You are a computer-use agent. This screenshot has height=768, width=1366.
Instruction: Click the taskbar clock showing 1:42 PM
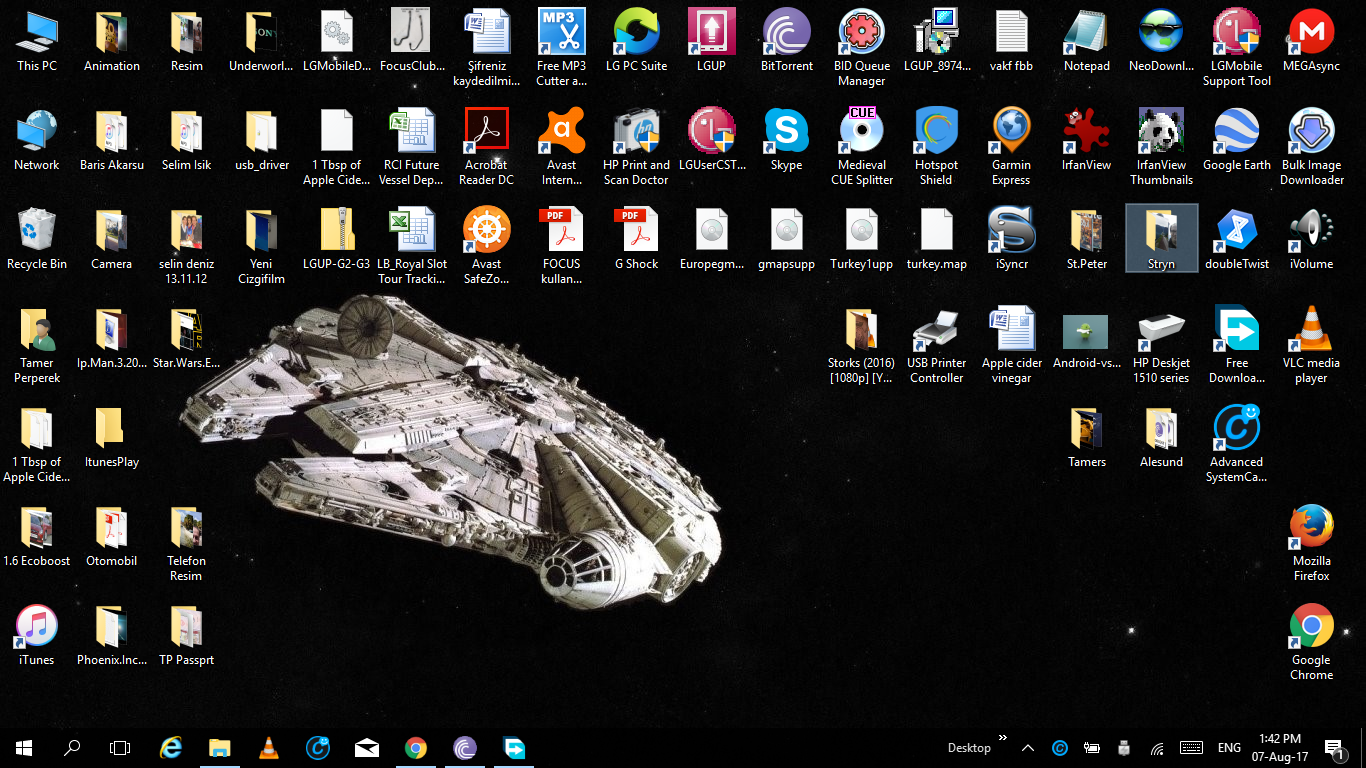click(1280, 747)
